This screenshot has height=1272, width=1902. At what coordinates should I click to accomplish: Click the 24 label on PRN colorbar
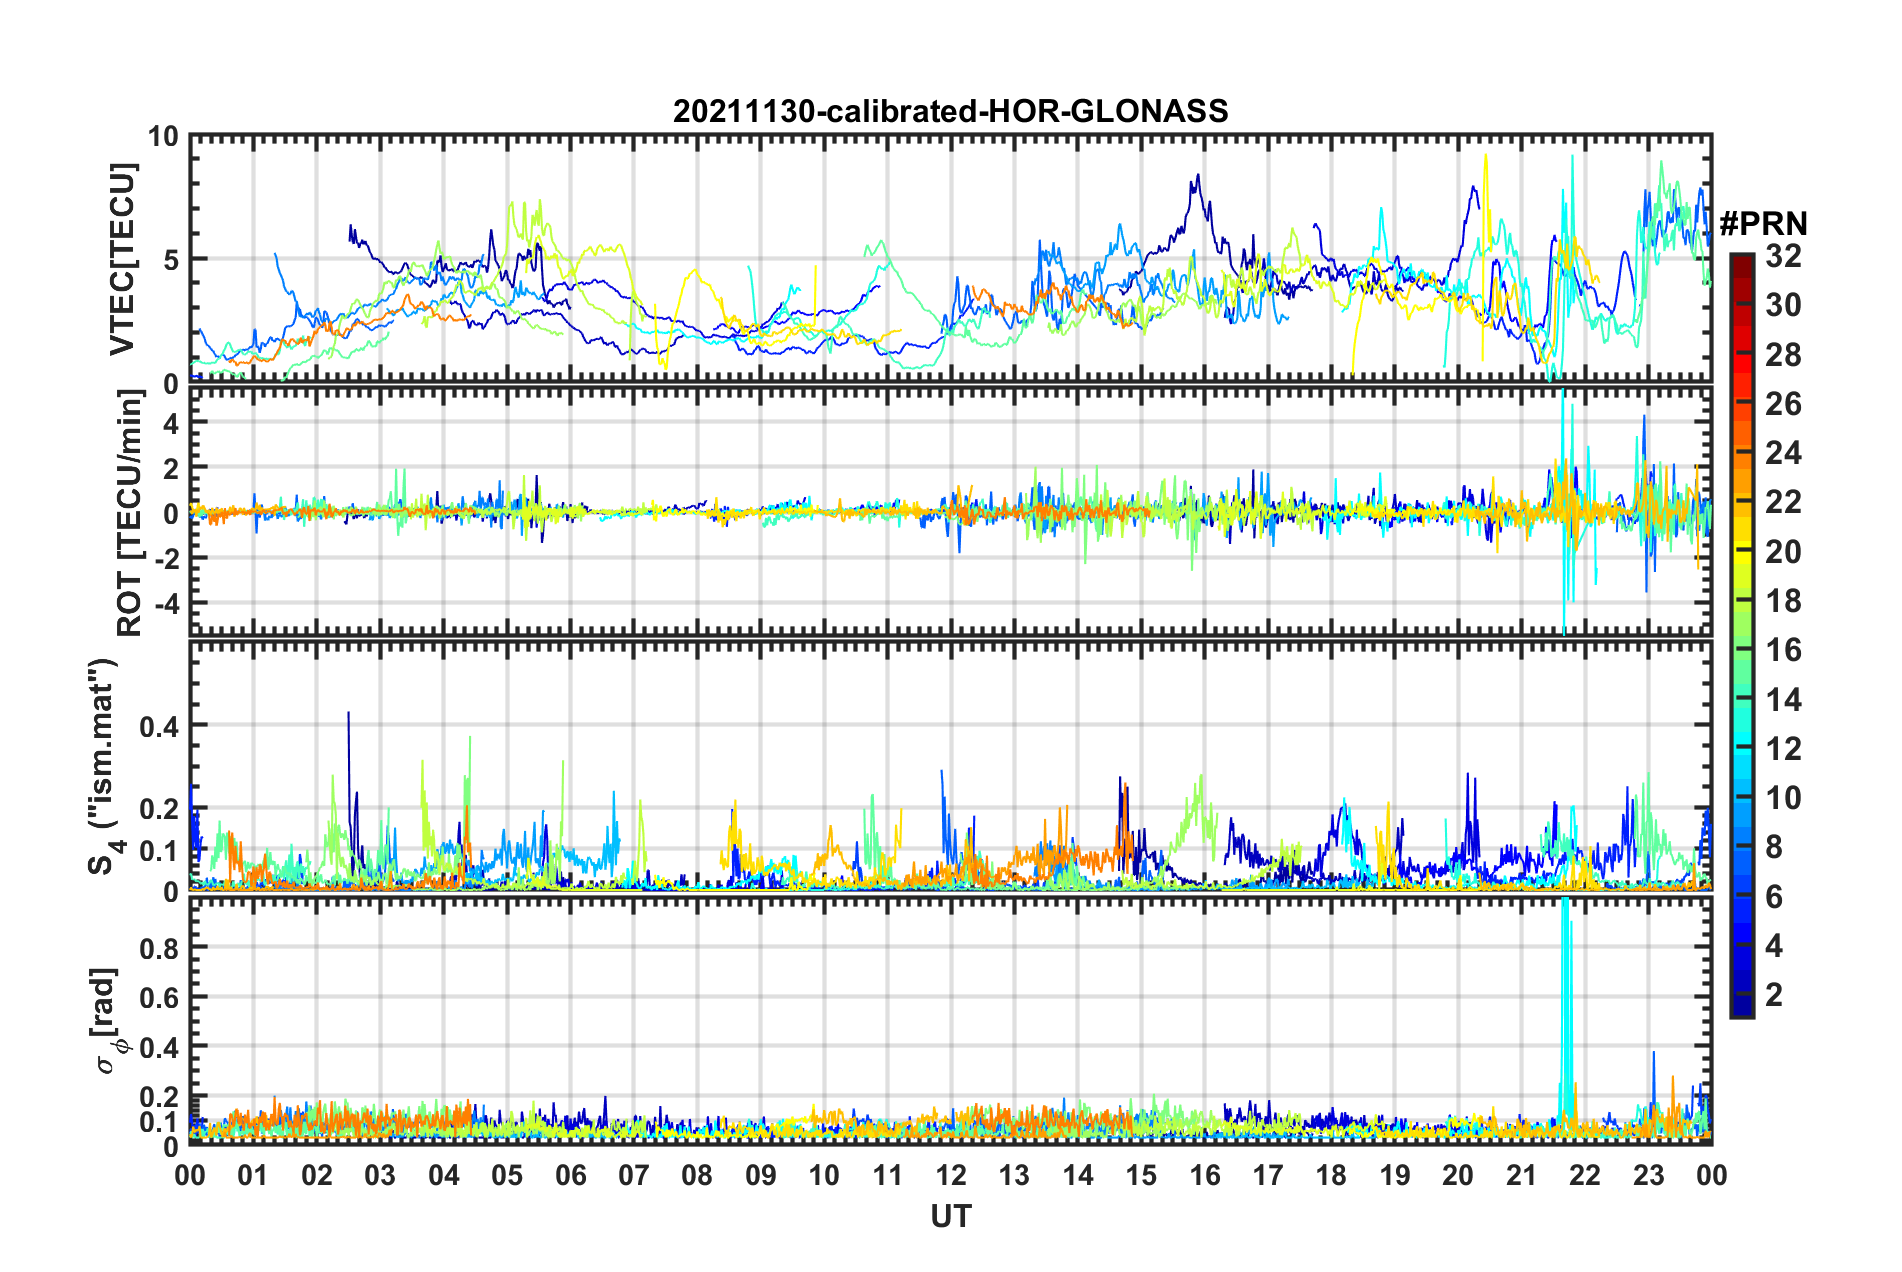[x=1783, y=453]
